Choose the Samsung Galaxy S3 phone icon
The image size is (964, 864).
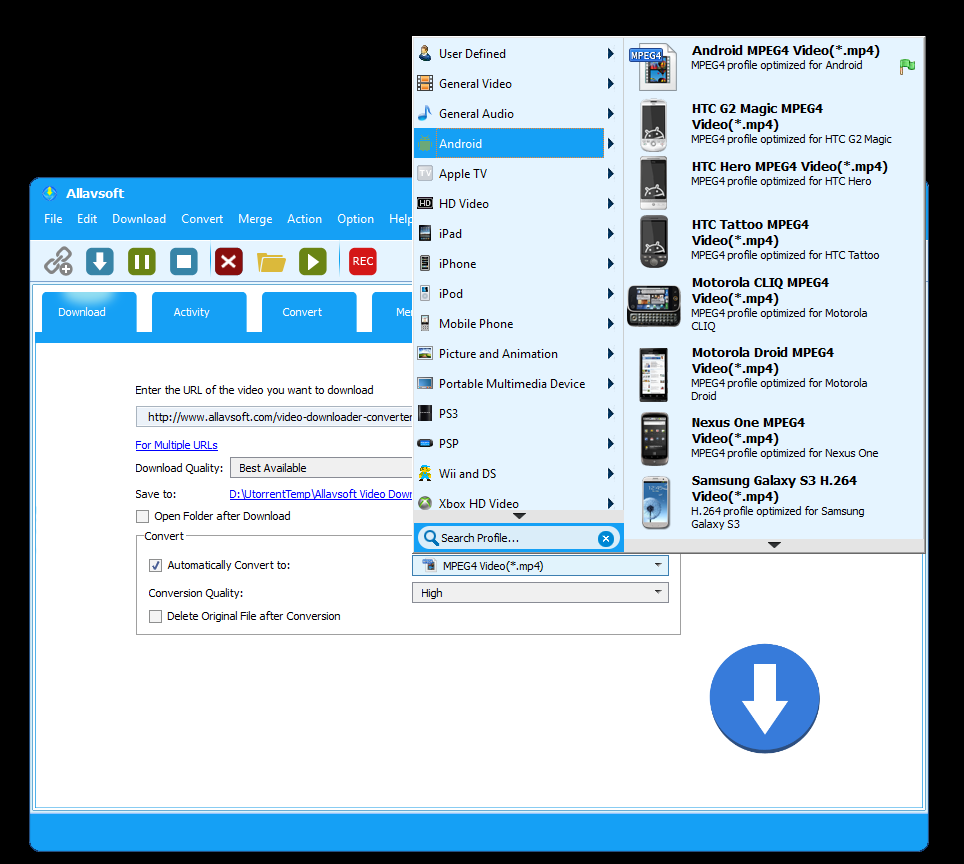[655, 502]
